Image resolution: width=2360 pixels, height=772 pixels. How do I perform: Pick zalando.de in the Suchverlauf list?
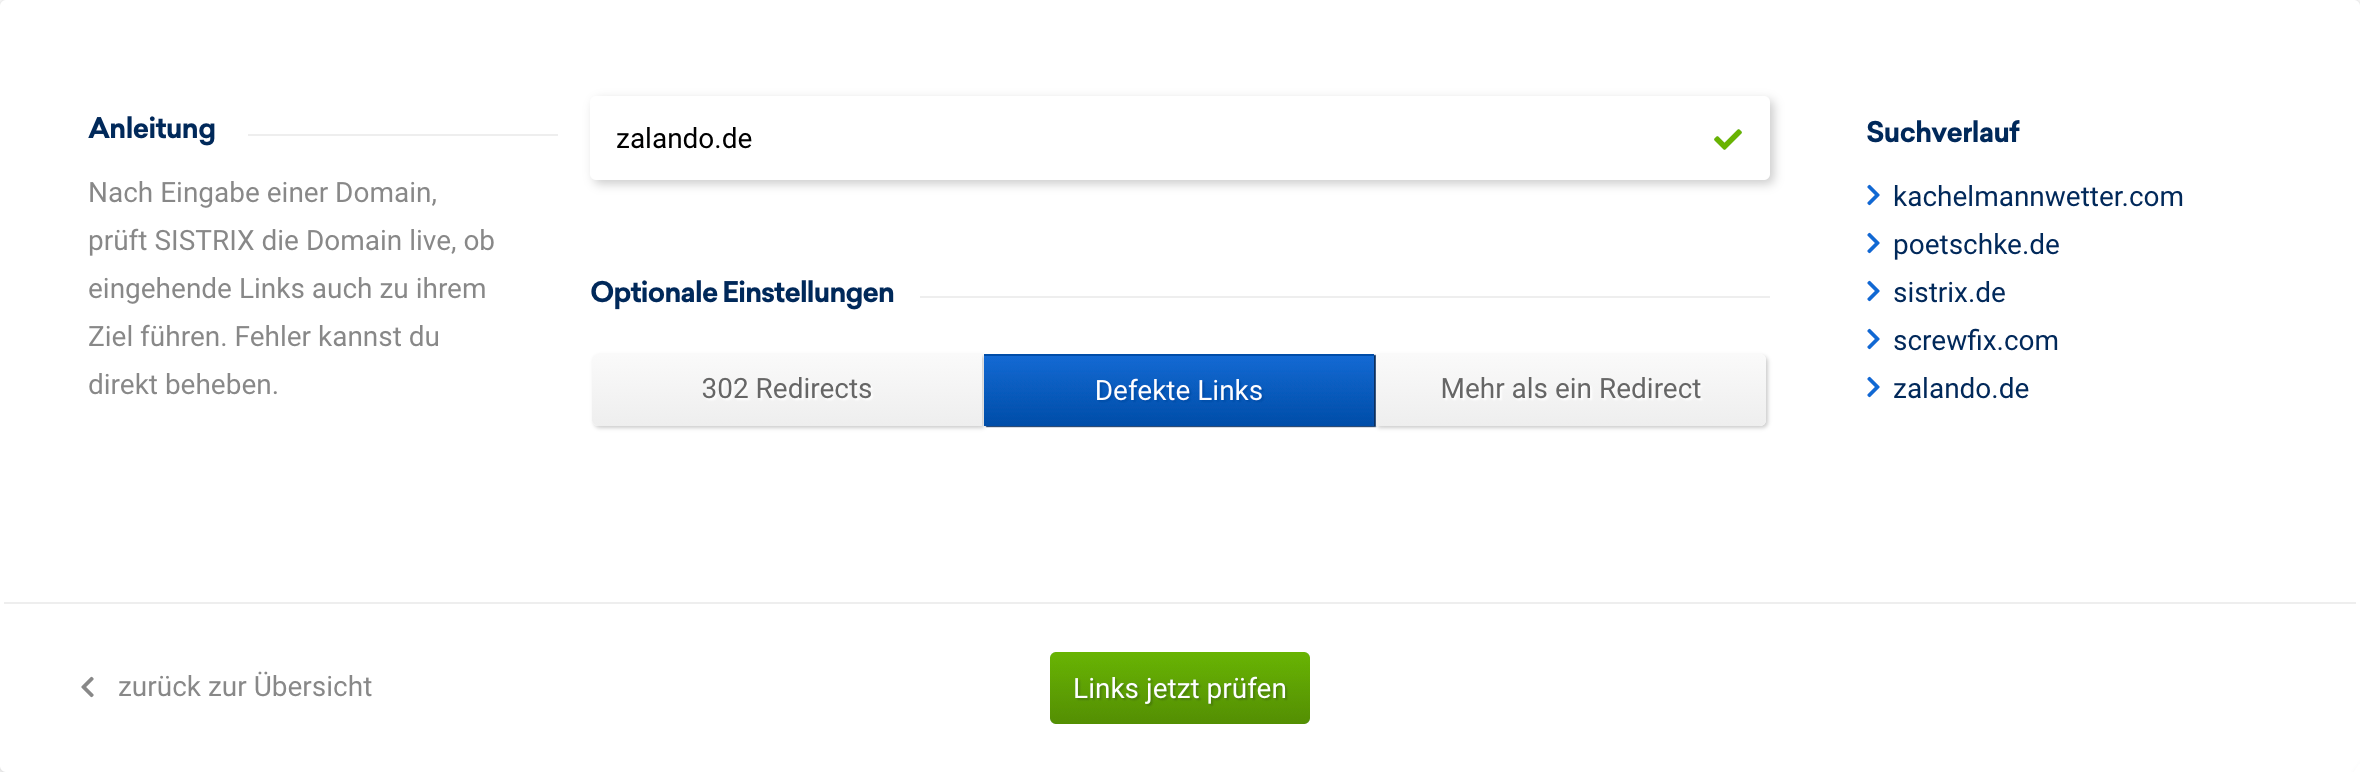[1960, 389]
